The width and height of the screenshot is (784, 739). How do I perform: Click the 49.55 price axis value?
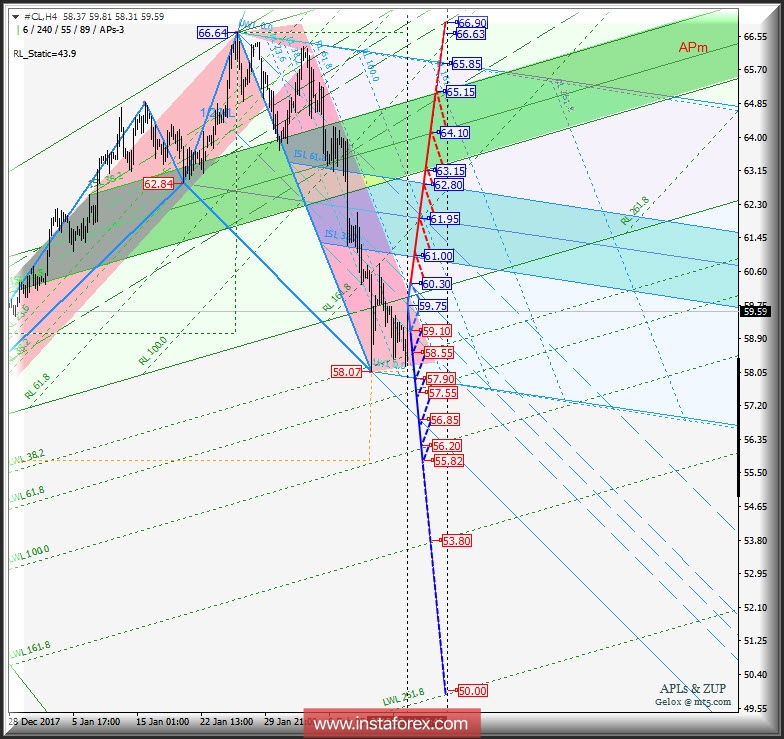click(x=755, y=708)
